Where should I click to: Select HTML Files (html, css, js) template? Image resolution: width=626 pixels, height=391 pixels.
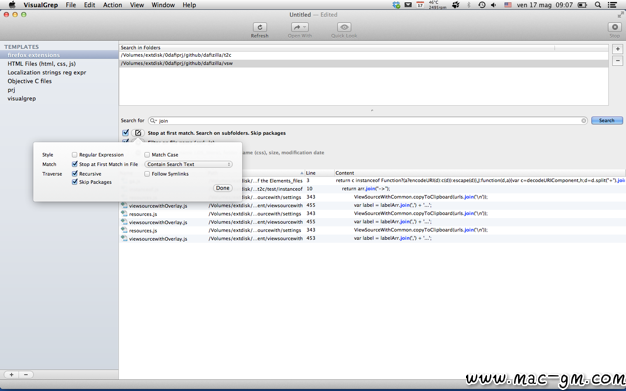(x=59, y=64)
